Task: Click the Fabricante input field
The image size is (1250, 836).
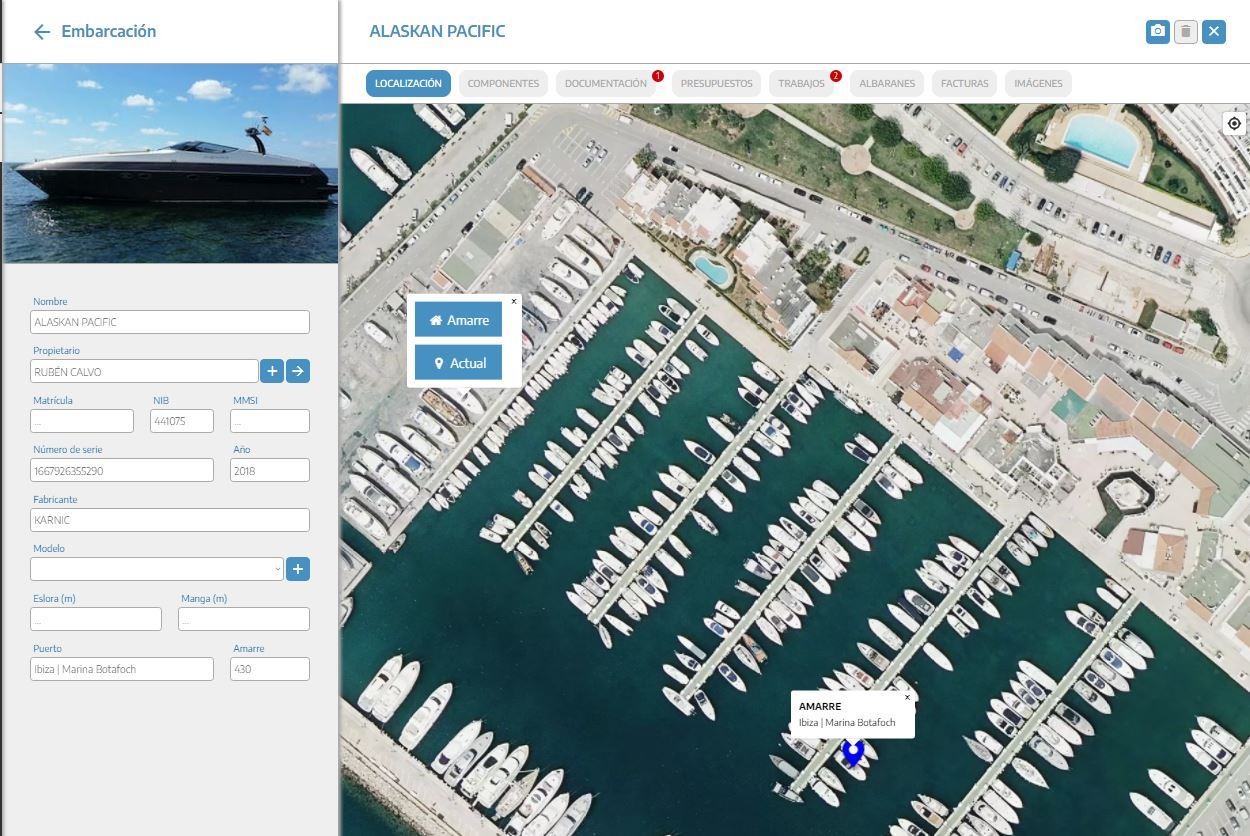Action: pyautogui.click(x=170, y=520)
